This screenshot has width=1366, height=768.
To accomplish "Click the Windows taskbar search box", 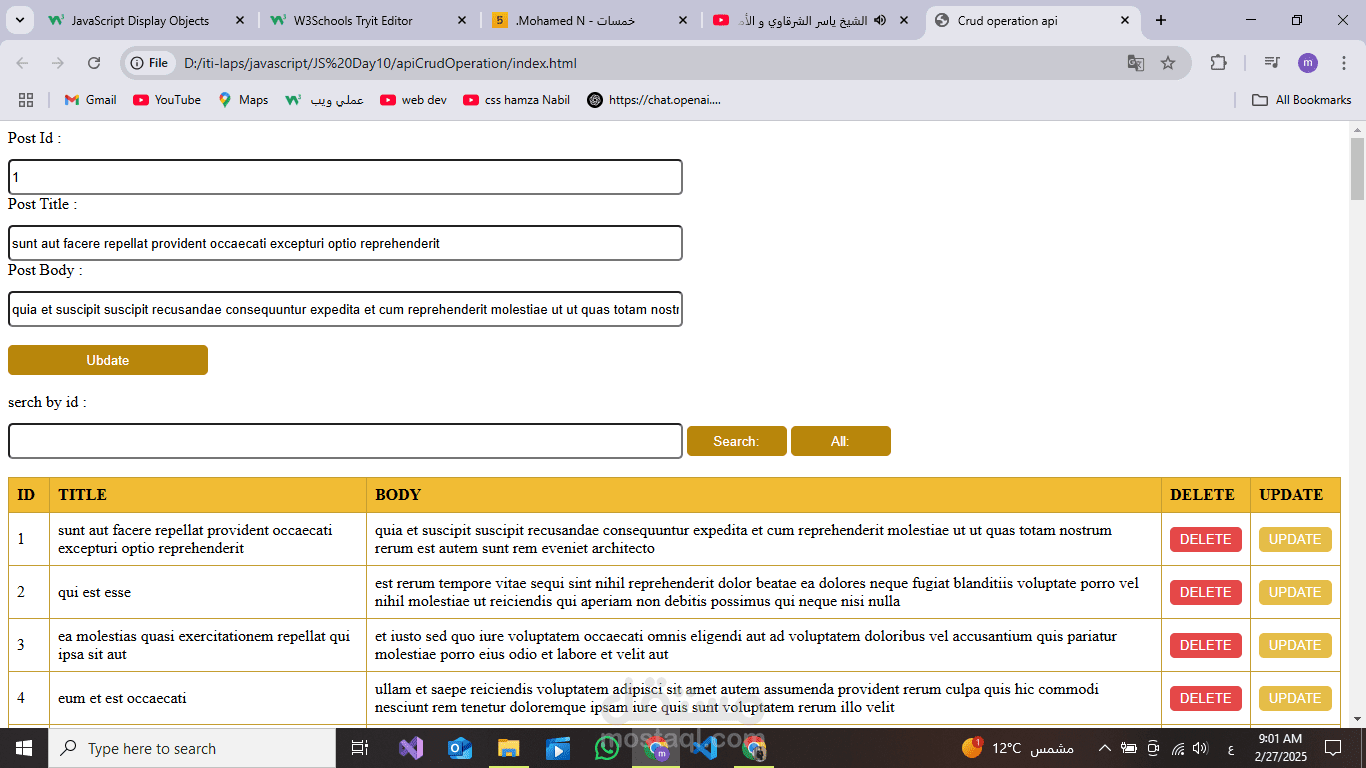I will coord(192,748).
